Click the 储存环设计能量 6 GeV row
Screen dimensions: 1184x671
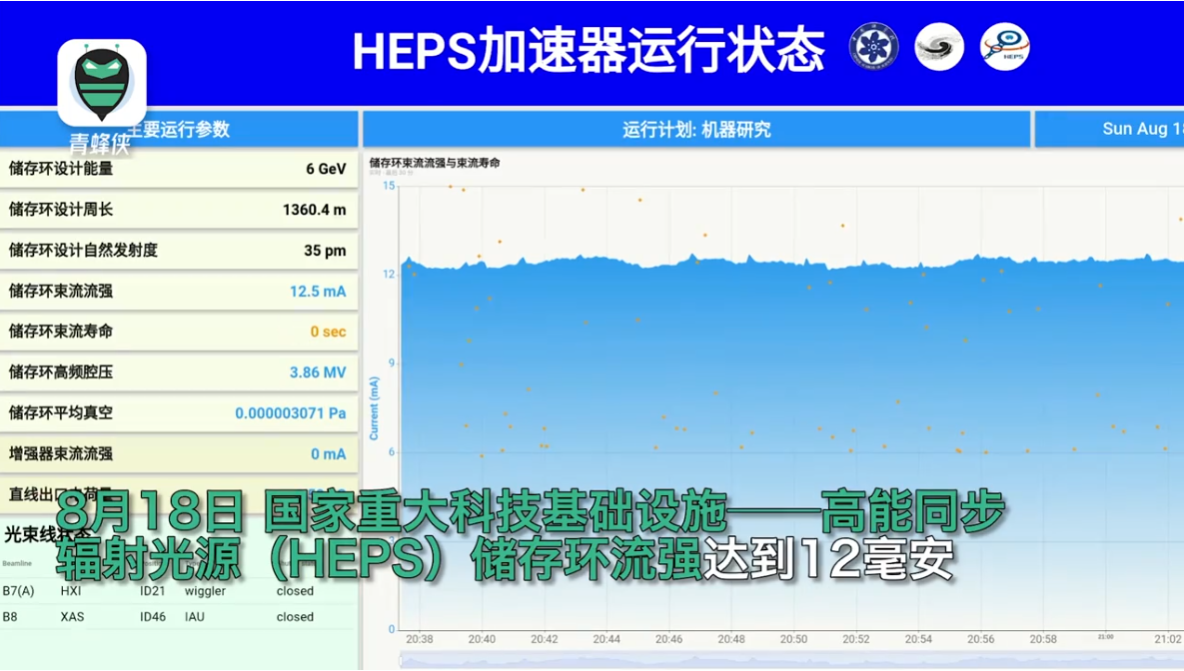click(x=178, y=169)
